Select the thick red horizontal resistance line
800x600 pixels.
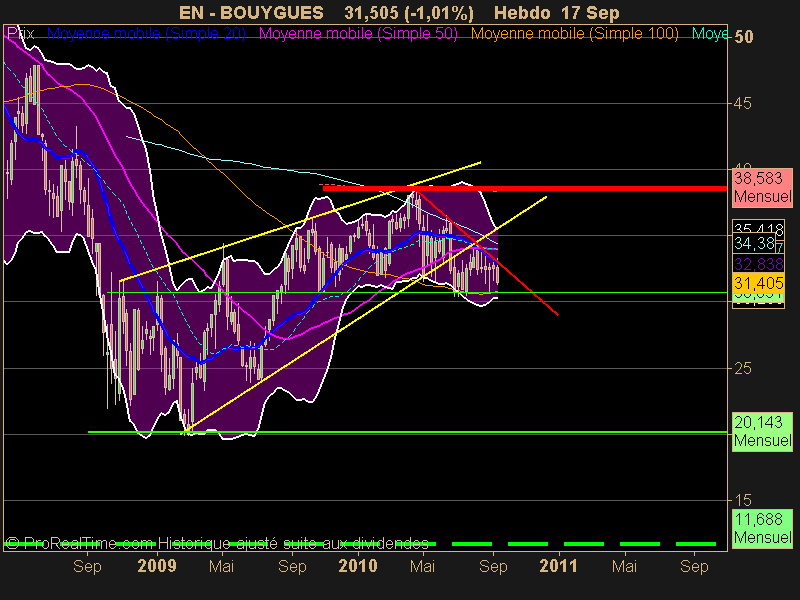526,188
